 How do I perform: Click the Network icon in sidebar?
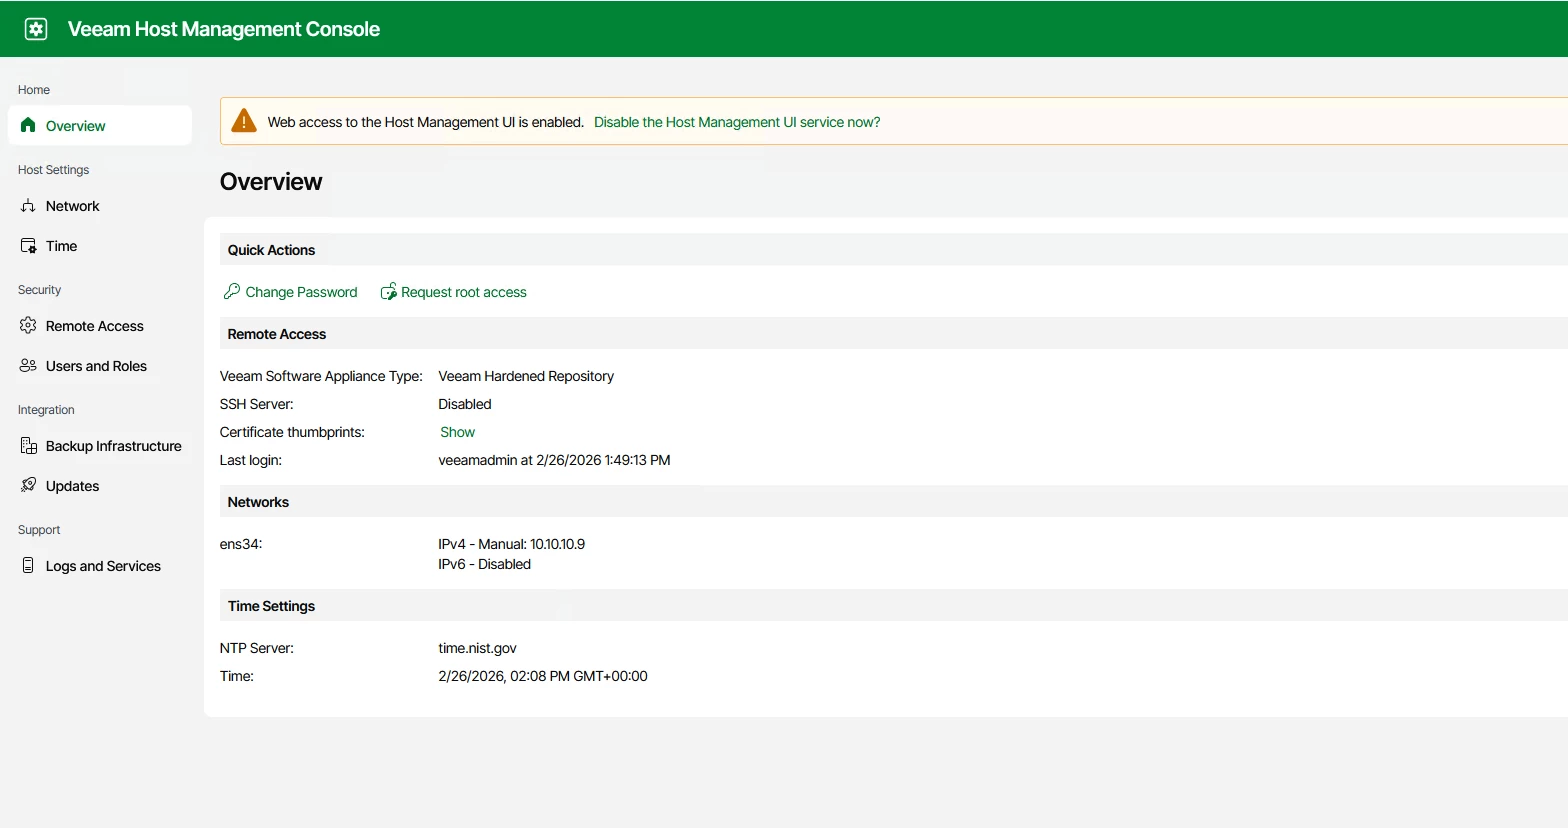28,206
